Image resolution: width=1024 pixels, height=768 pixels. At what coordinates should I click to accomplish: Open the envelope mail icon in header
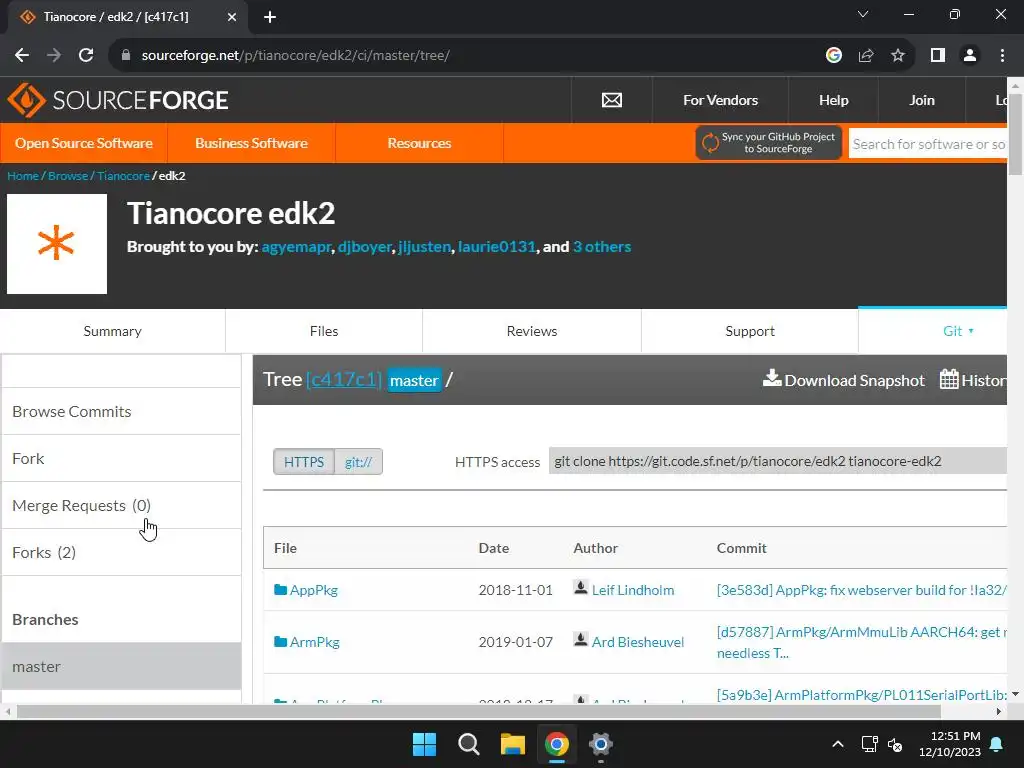click(612, 100)
